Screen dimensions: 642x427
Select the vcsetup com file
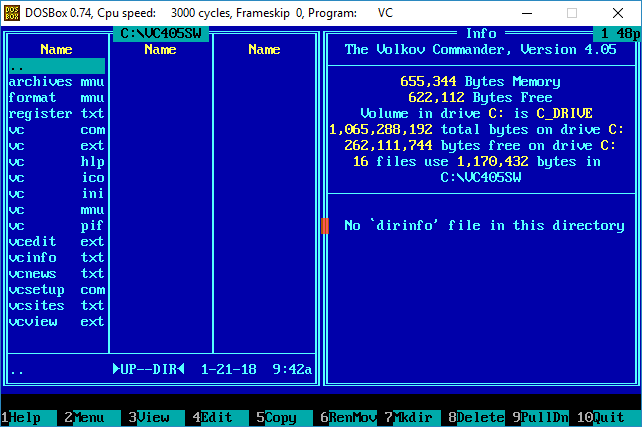click(56, 290)
